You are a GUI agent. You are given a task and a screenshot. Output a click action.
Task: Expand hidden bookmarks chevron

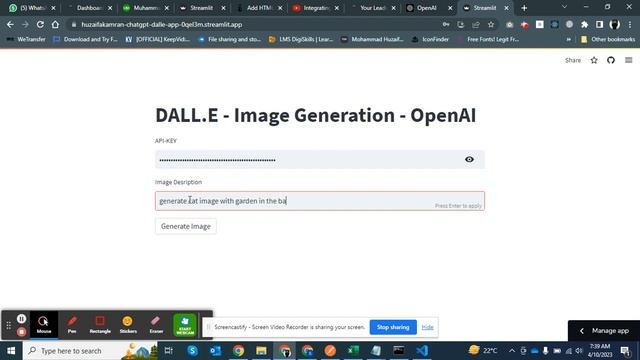569,39
